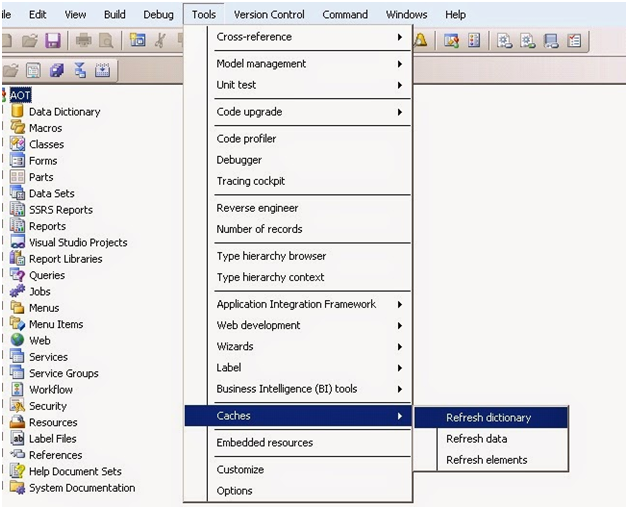This screenshot has height=509, width=628.
Task: Expand the Cross-reference submenu arrow
Action: coord(399,37)
